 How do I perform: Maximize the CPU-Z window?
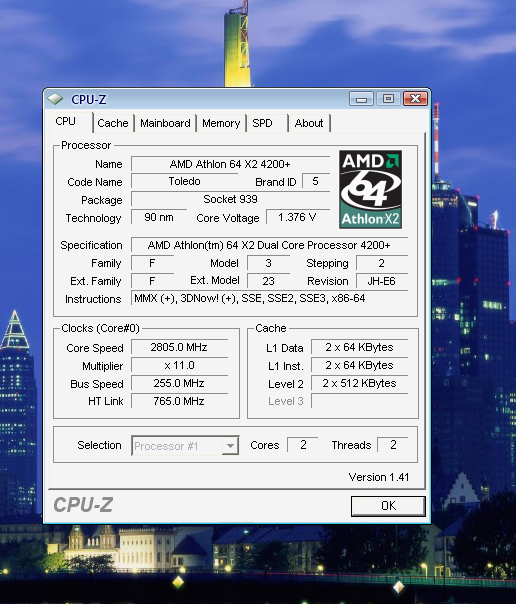tap(388, 99)
